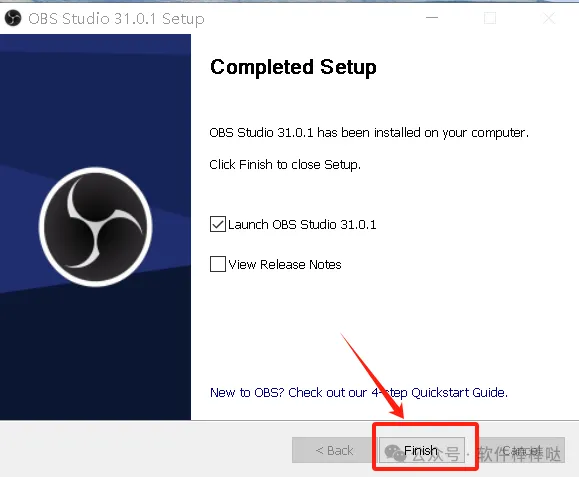Click the red arrow annotation pointing at Finish
This screenshot has width=579, height=477.
(373, 376)
